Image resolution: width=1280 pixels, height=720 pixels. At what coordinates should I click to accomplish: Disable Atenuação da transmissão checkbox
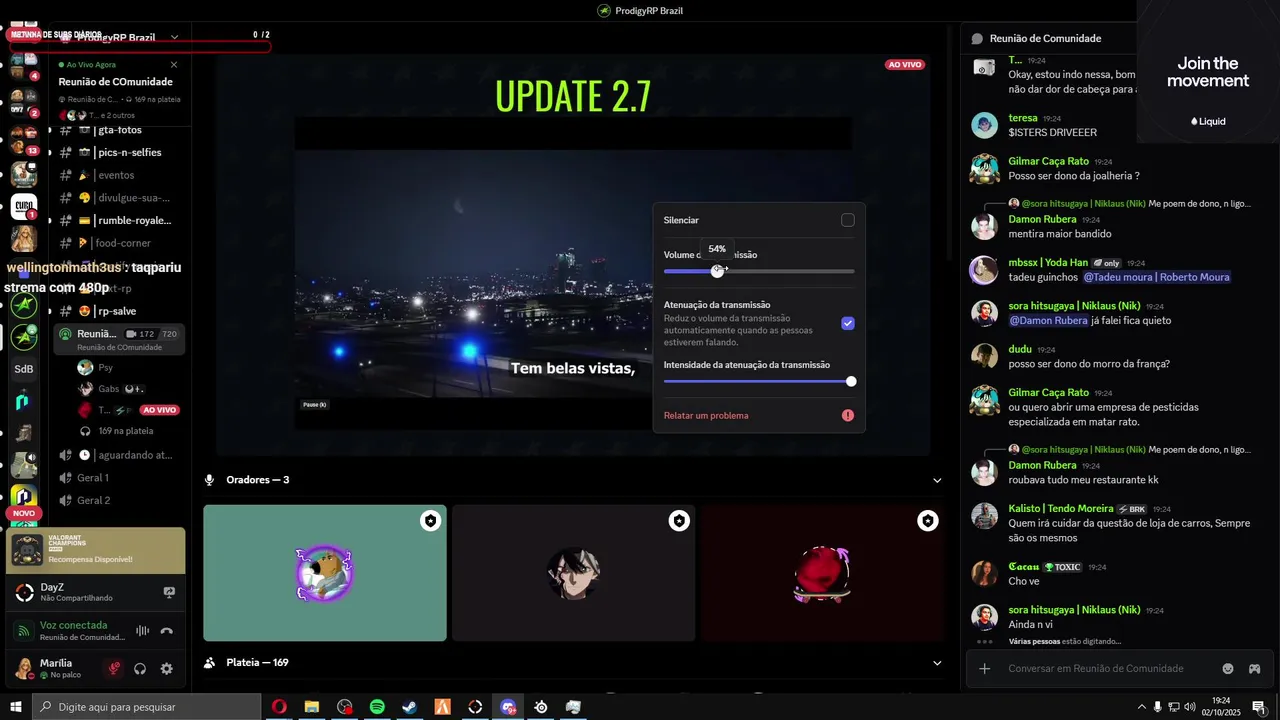[848, 323]
